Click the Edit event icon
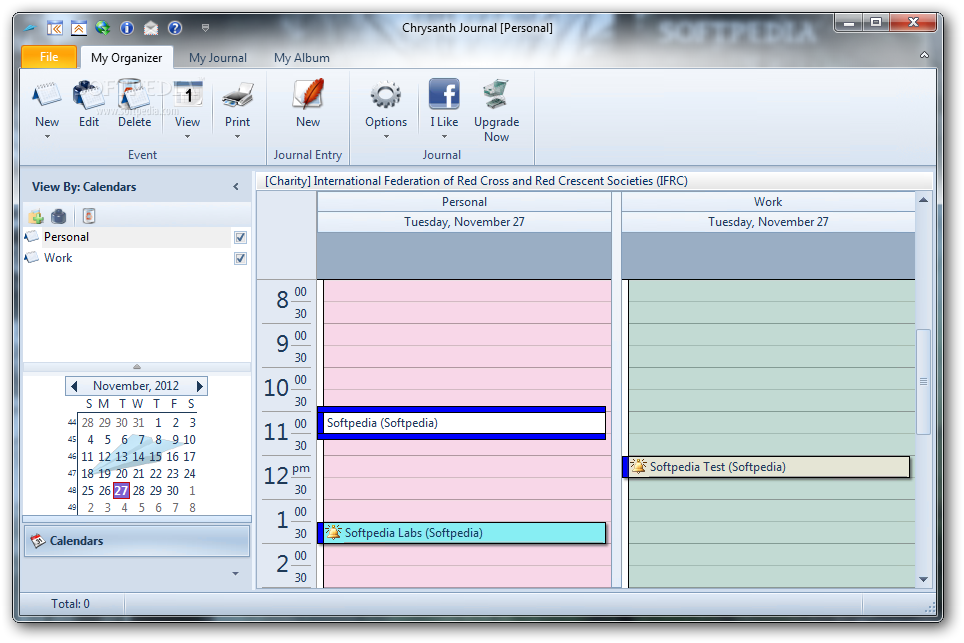This screenshot has height=643, width=964. tap(89, 95)
